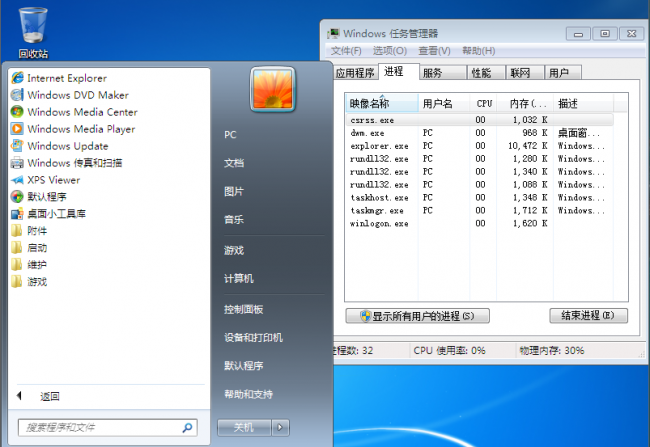Open Windows Media Player icon

tap(17, 129)
